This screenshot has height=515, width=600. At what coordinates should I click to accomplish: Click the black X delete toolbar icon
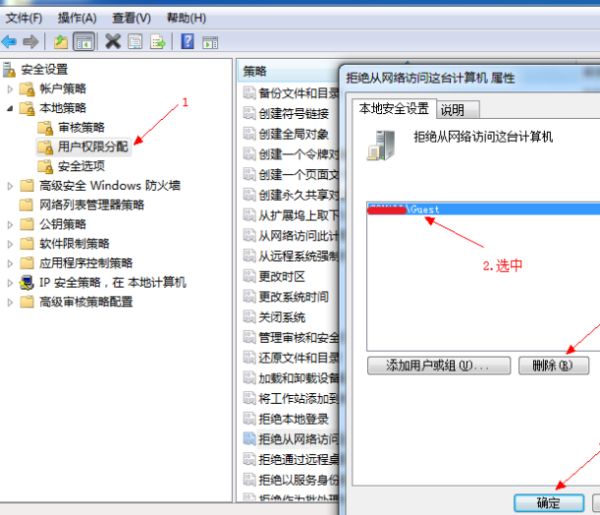point(113,41)
